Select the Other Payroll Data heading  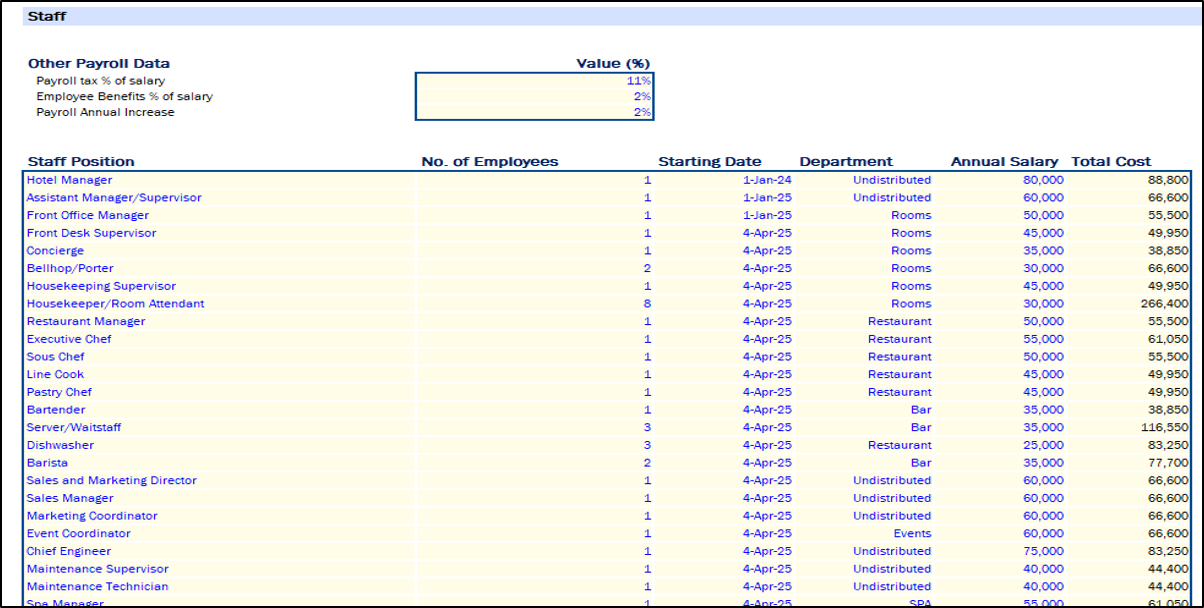[x=99, y=63]
